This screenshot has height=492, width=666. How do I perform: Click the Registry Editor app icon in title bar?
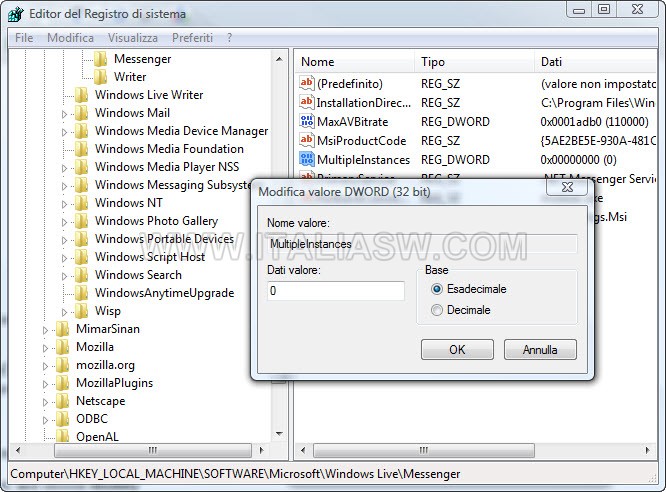pos(15,14)
